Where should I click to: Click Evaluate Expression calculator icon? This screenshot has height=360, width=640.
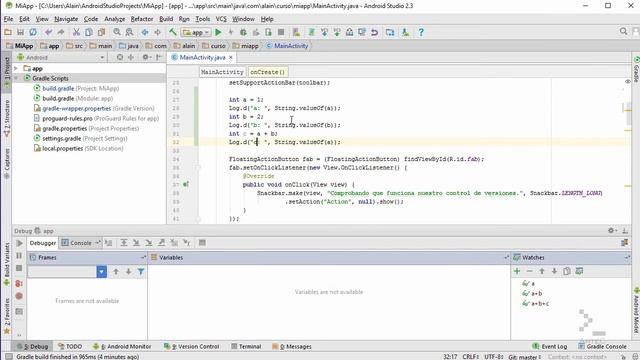(x=202, y=243)
